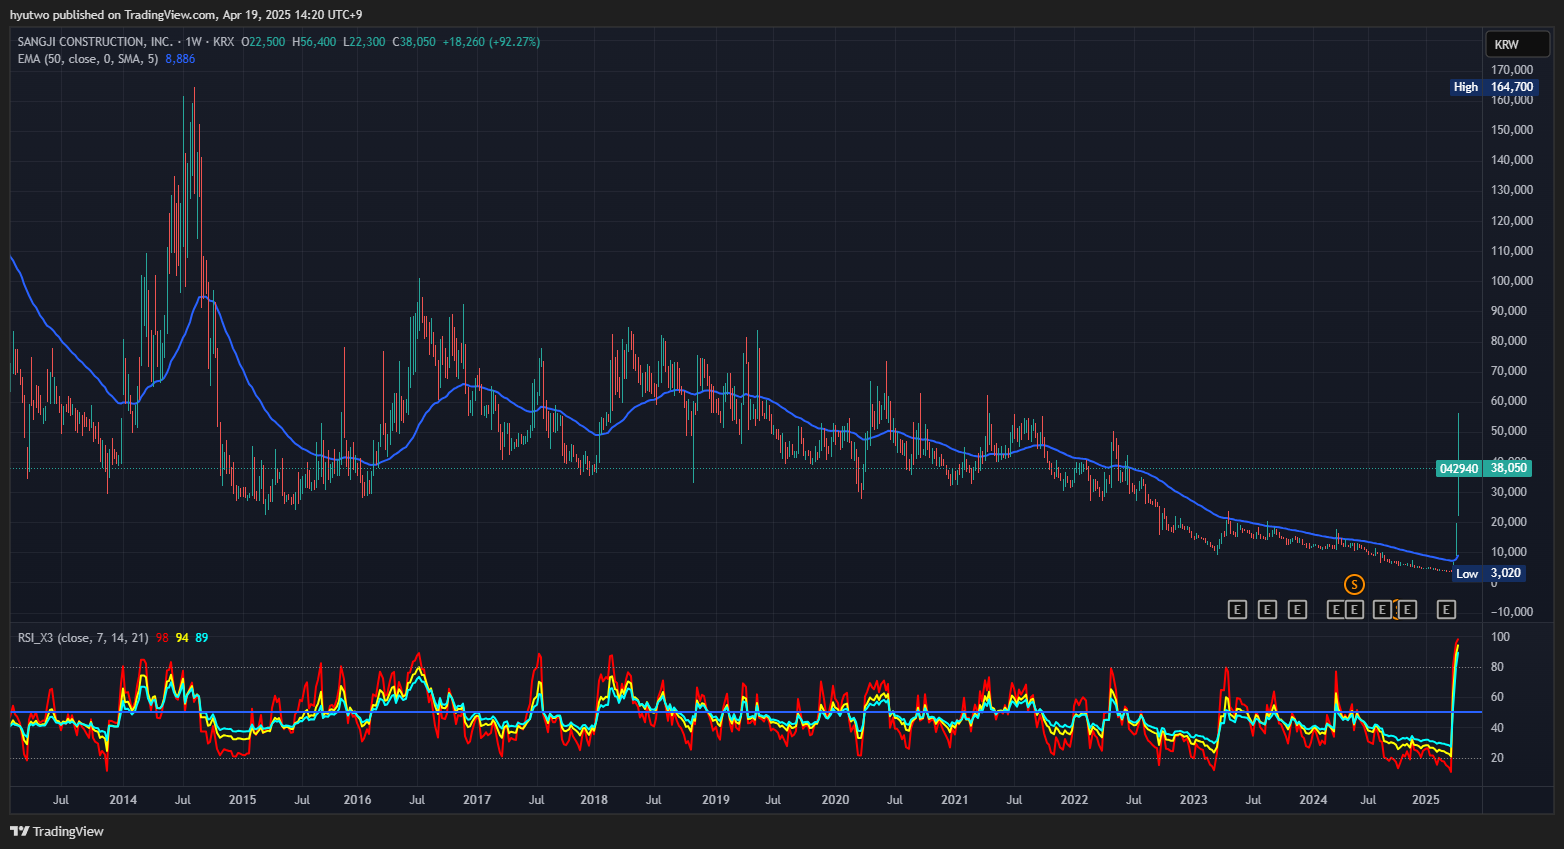1564x849 pixels.
Task: Click the leftmost earnings E marker
Action: click(1237, 609)
